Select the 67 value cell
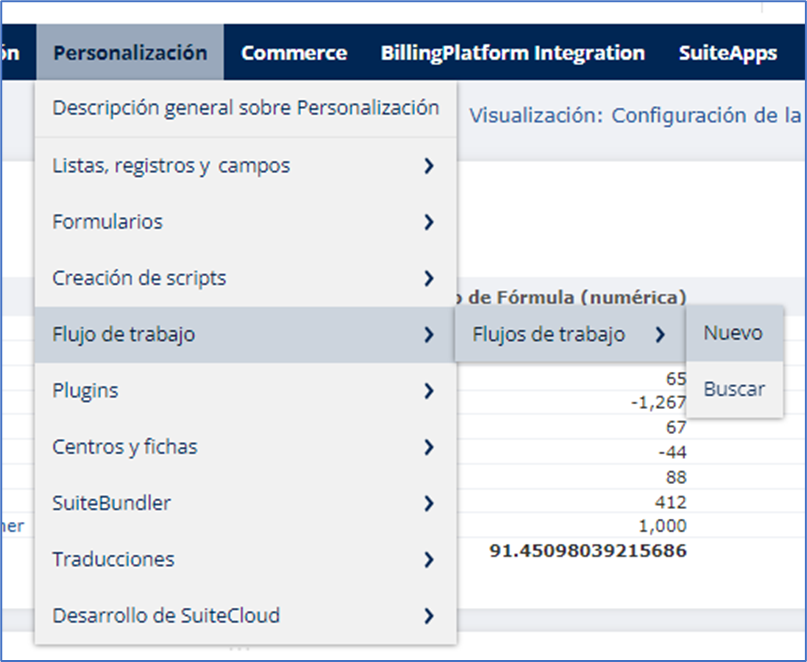The image size is (807, 662). pos(676,427)
